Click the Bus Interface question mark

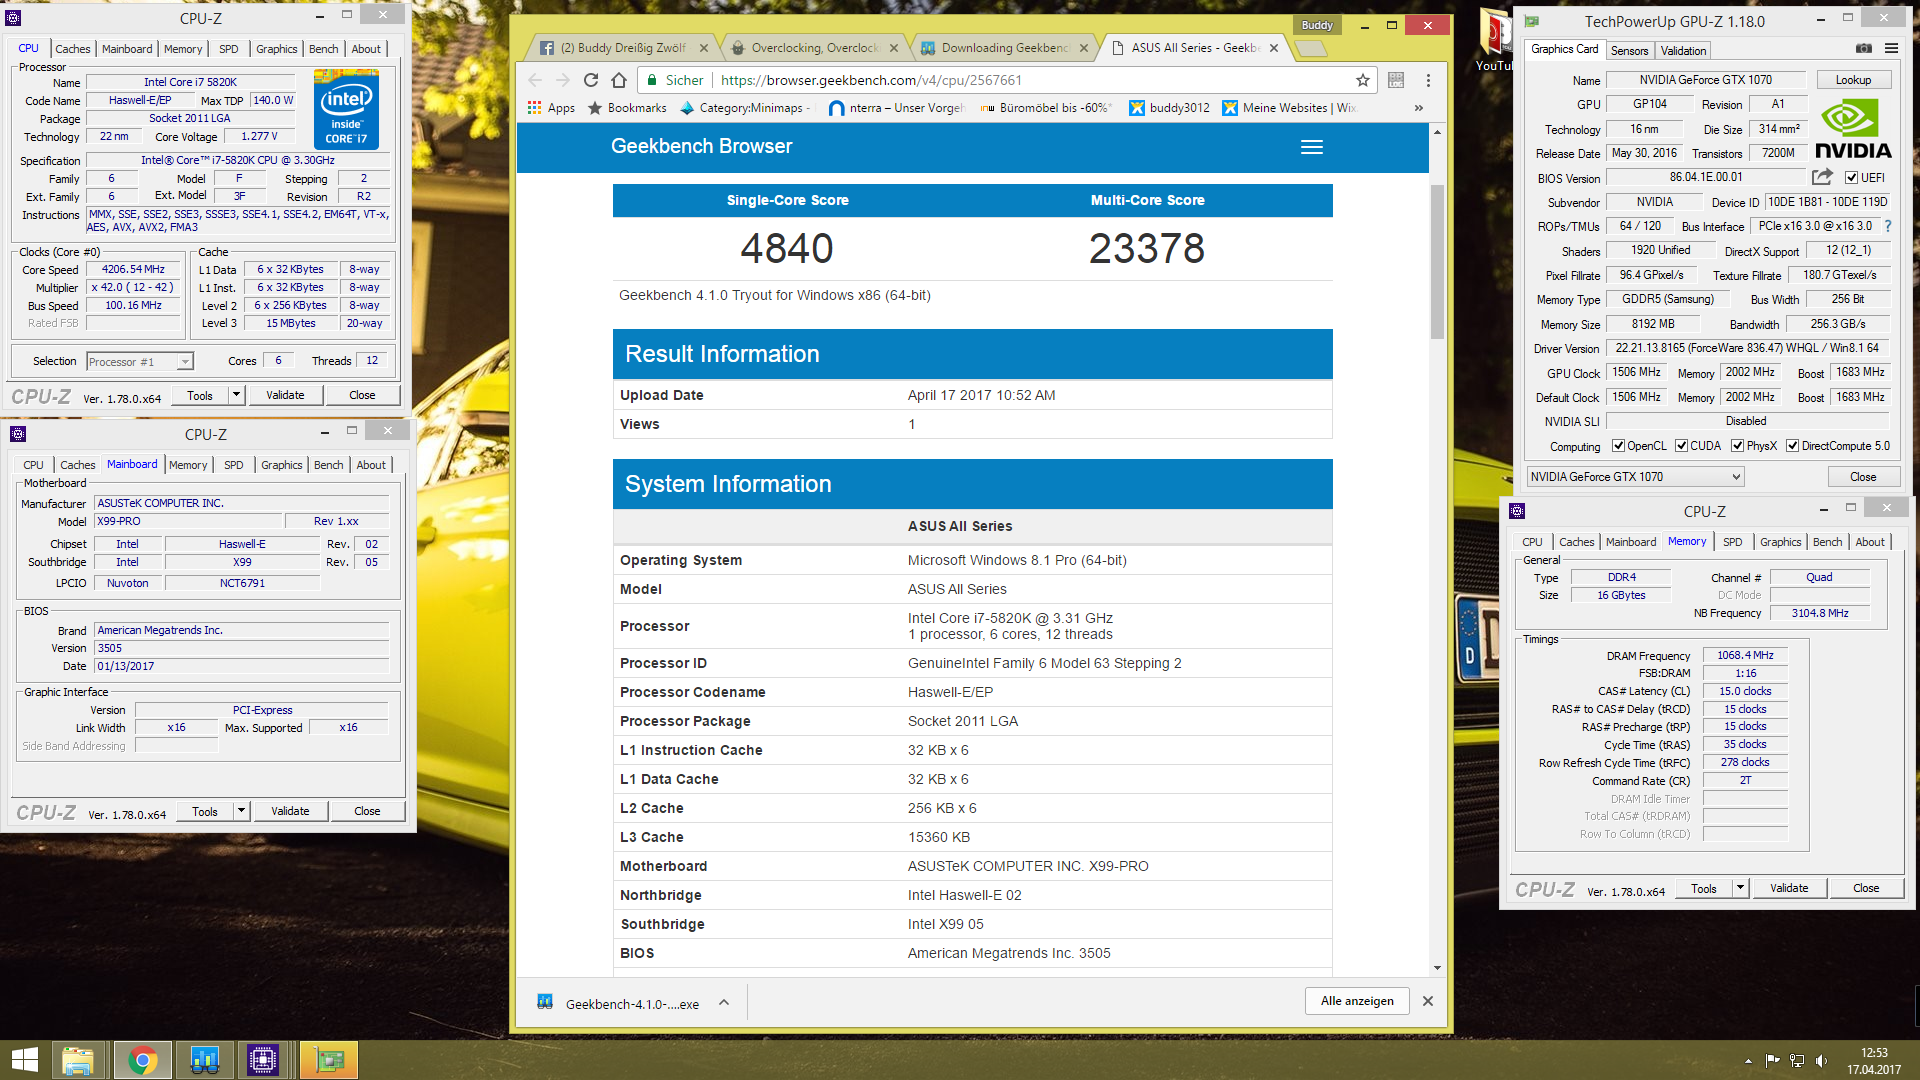pyautogui.click(x=1888, y=226)
